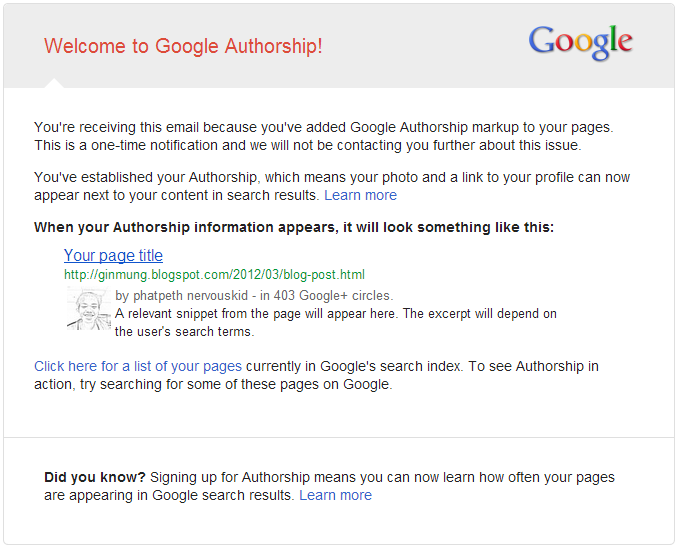The image size is (677, 549).
Task: Click the bold 'Did you know?' text
Action: [x=95, y=477]
